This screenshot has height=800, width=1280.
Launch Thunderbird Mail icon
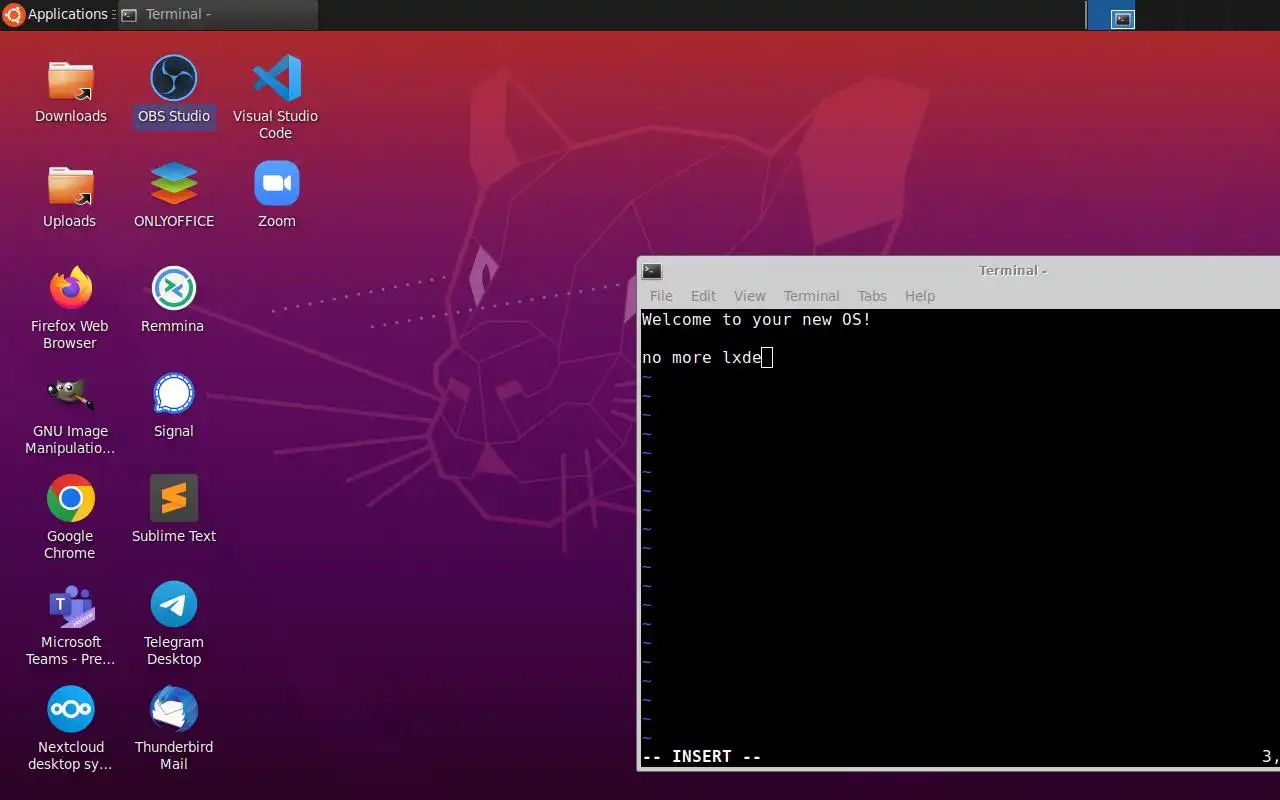tap(174, 710)
